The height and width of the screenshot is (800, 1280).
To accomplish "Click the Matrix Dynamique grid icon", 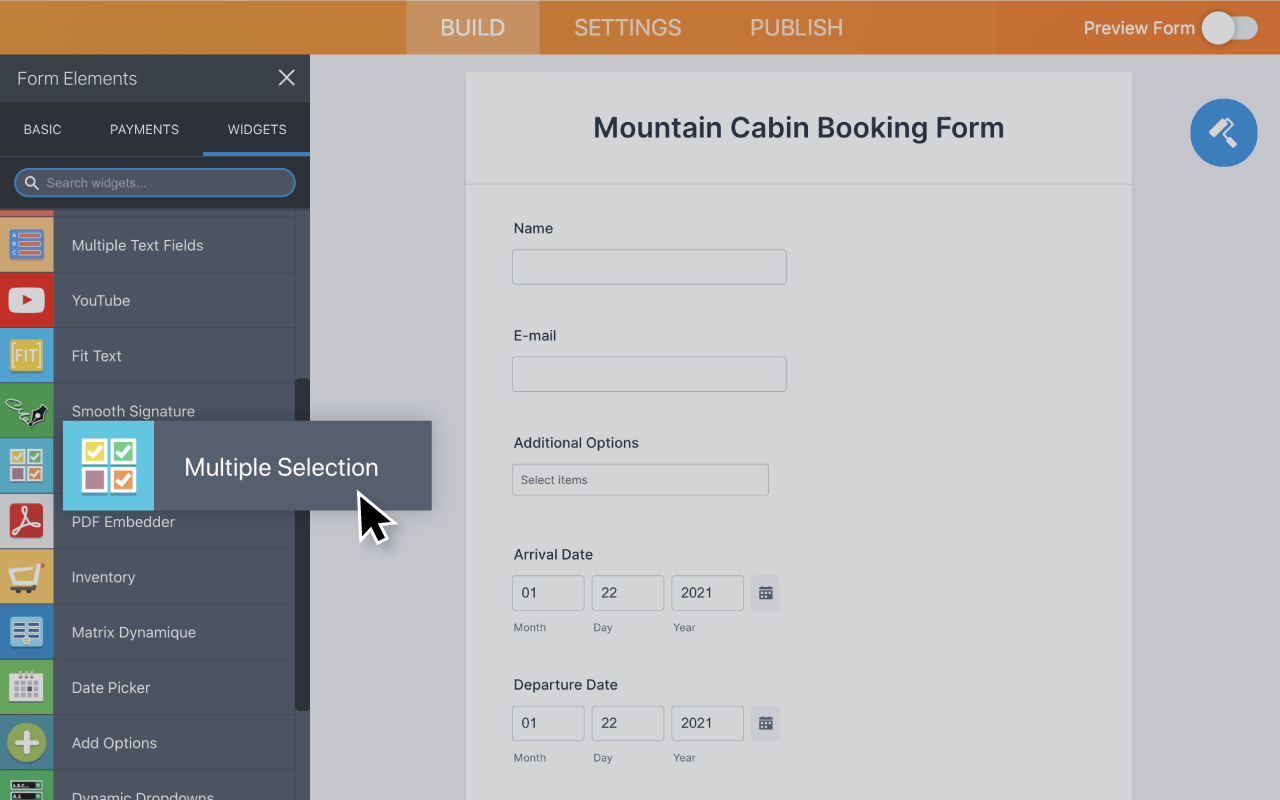I will pyautogui.click(x=27, y=631).
